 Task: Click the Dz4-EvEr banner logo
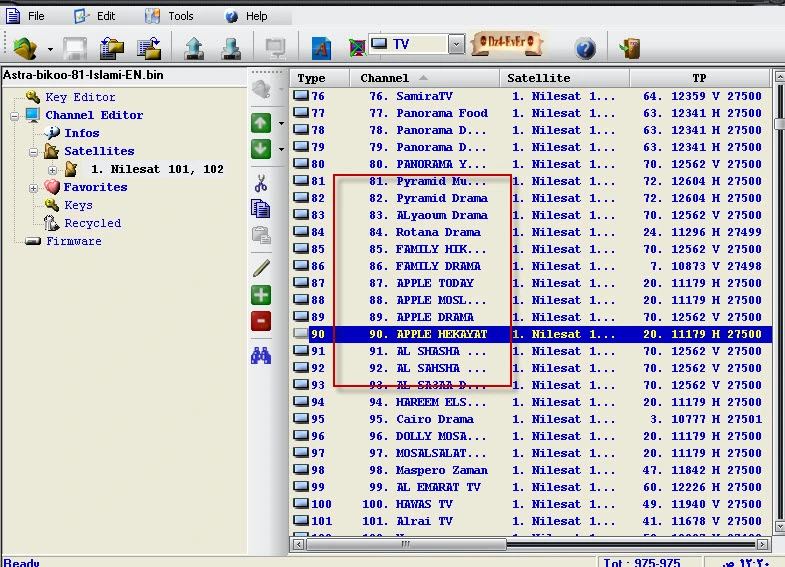507,43
